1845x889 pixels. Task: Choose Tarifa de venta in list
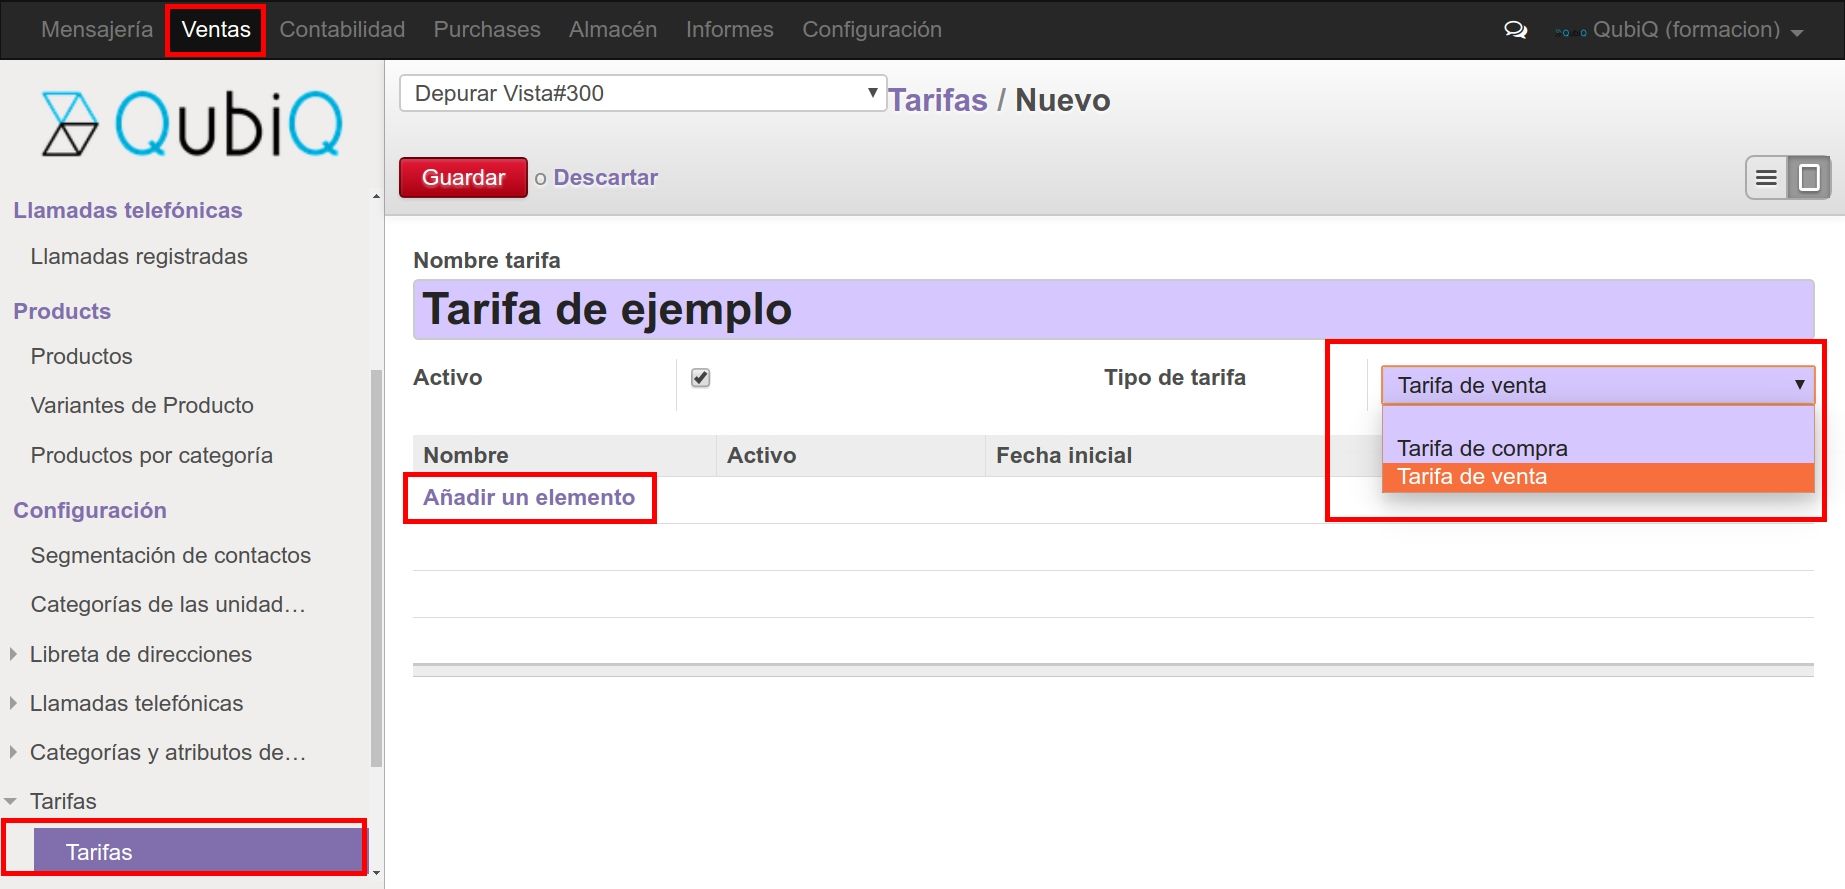pyautogui.click(x=1472, y=477)
